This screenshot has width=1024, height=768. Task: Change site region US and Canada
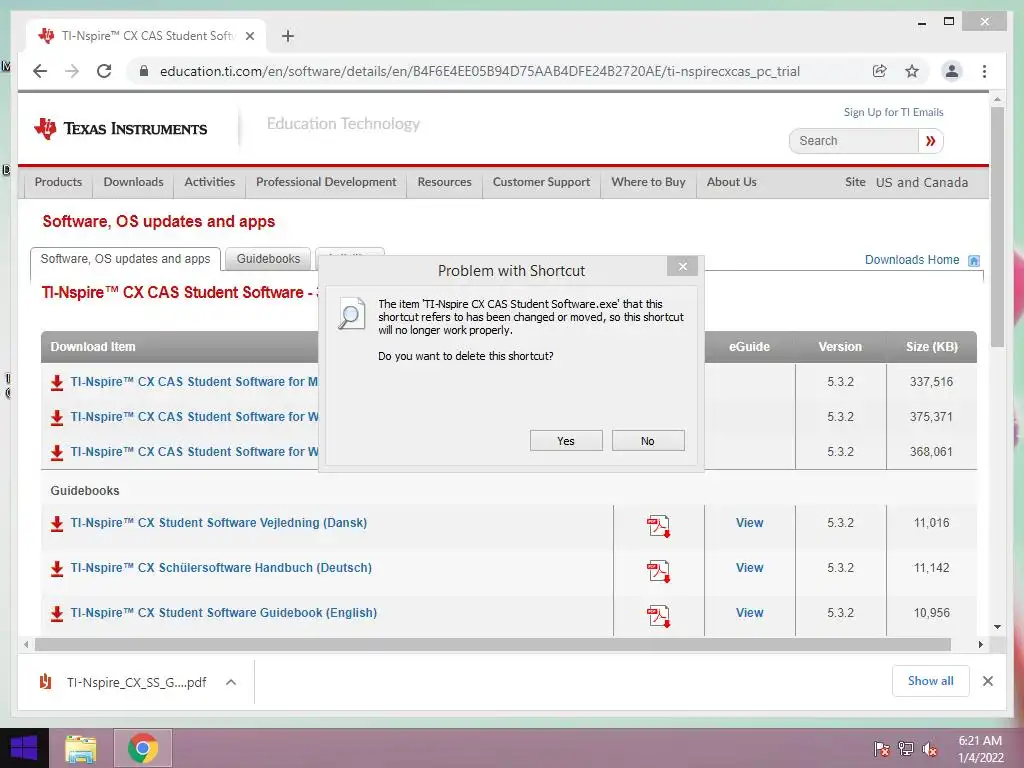(921, 183)
